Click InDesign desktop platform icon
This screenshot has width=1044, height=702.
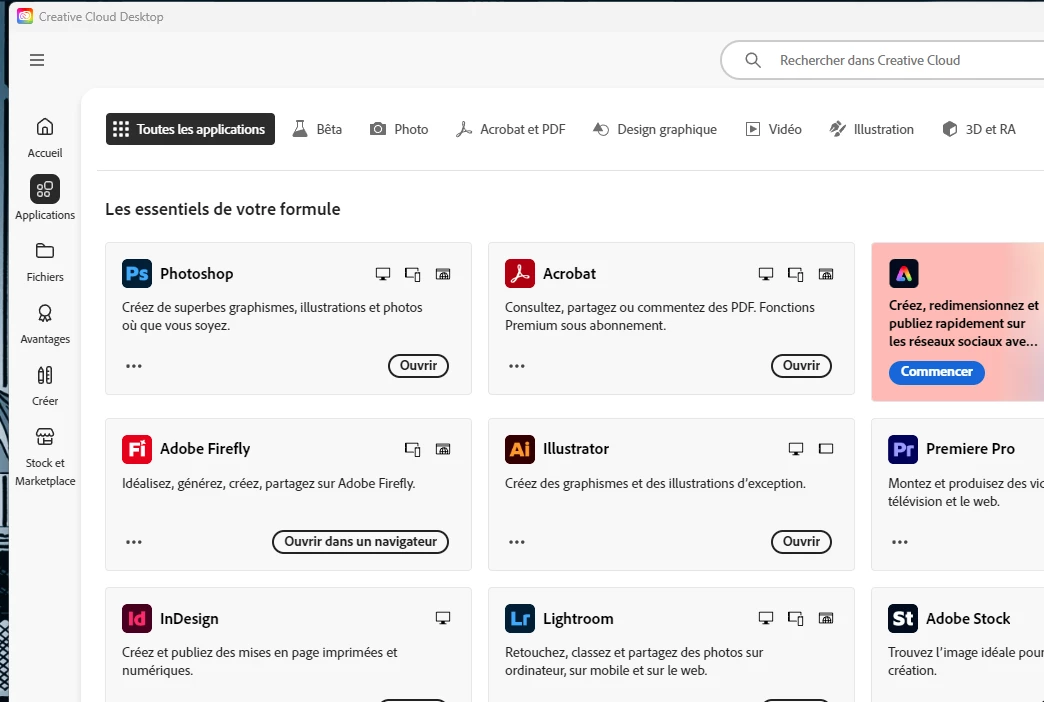[x=443, y=619]
